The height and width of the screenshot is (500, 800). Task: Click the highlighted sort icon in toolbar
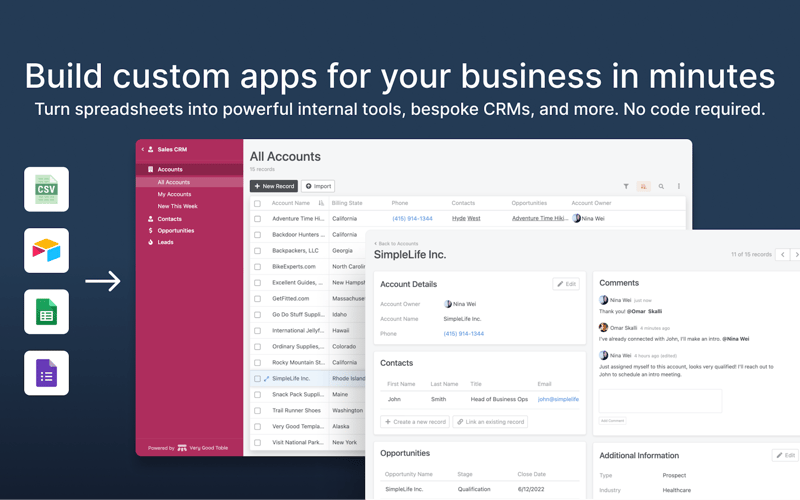(x=643, y=186)
